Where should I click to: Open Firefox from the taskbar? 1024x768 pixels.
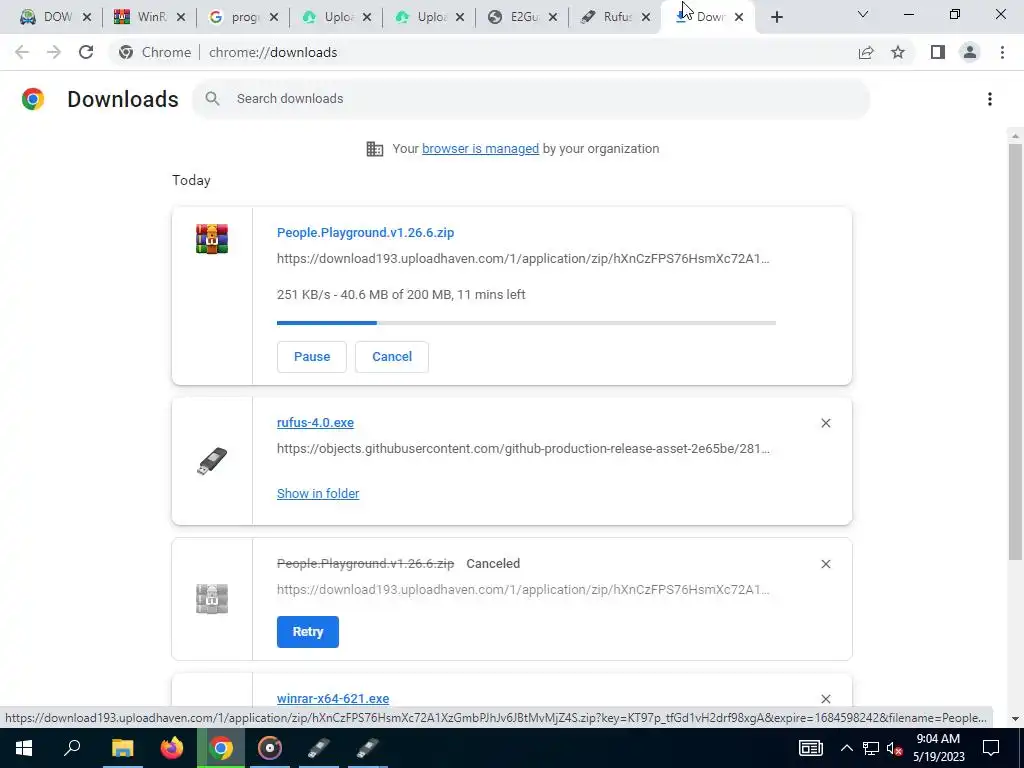click(x=172, y=748)
